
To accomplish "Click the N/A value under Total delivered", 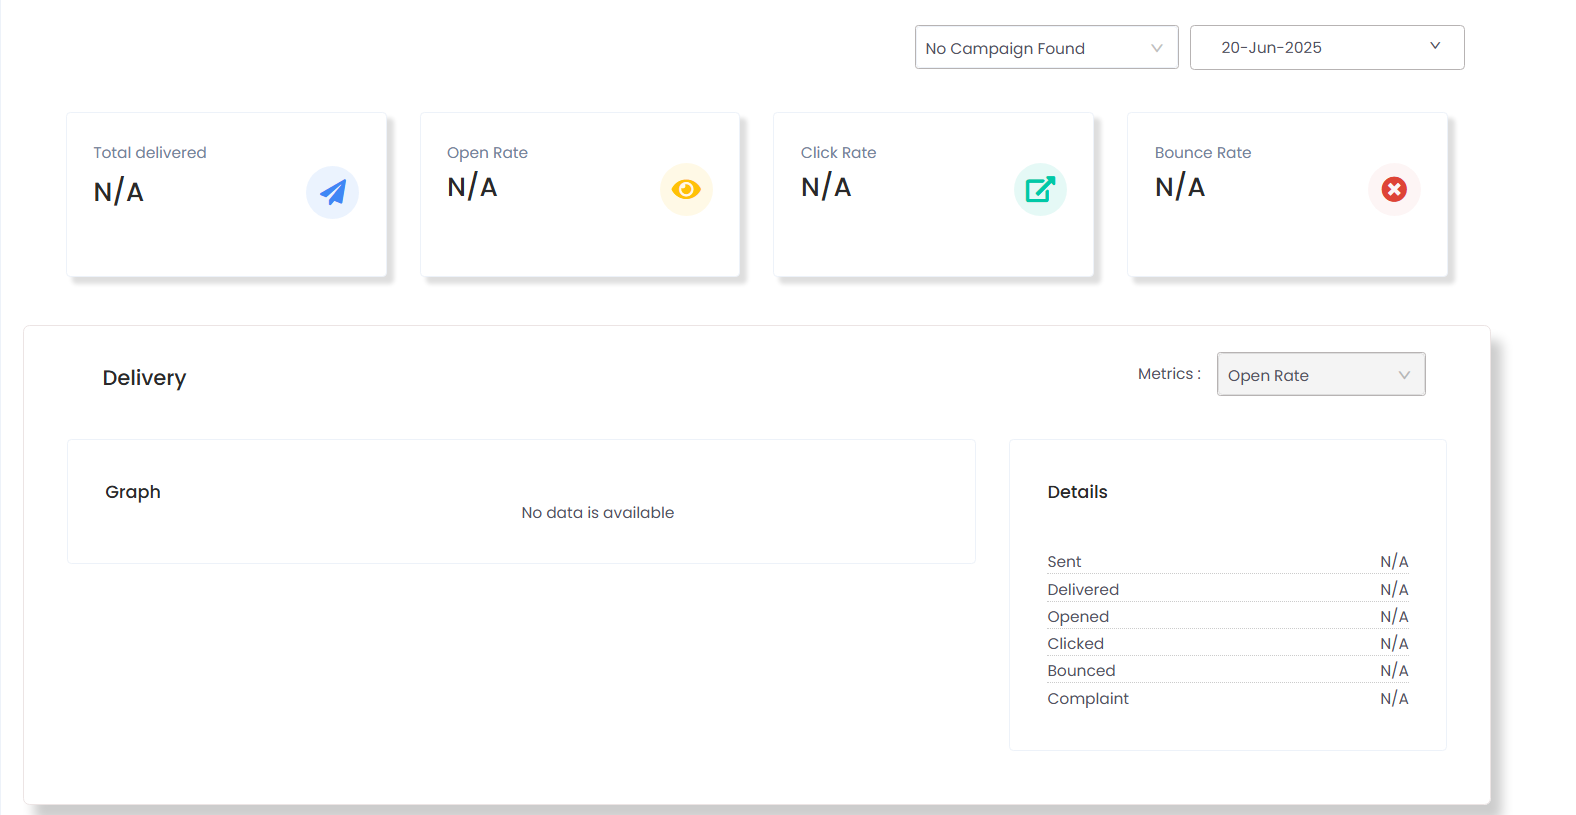I will (x=119, y=192).
